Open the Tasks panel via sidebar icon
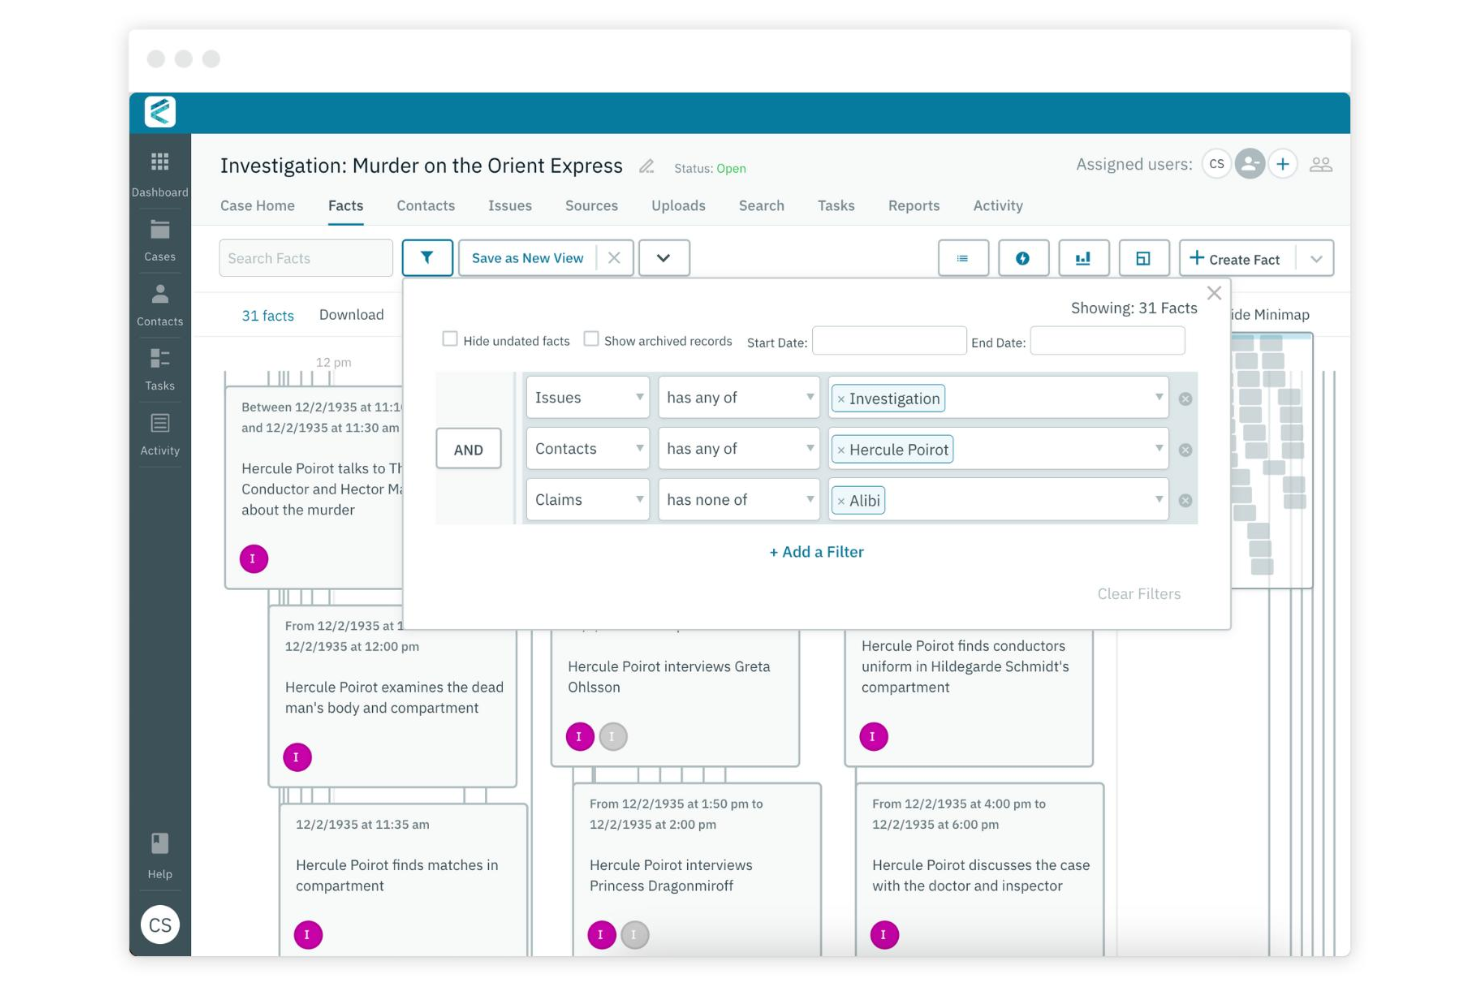Image resolution: width=1480 pixels, height=987 pixels. click(159, 360)
